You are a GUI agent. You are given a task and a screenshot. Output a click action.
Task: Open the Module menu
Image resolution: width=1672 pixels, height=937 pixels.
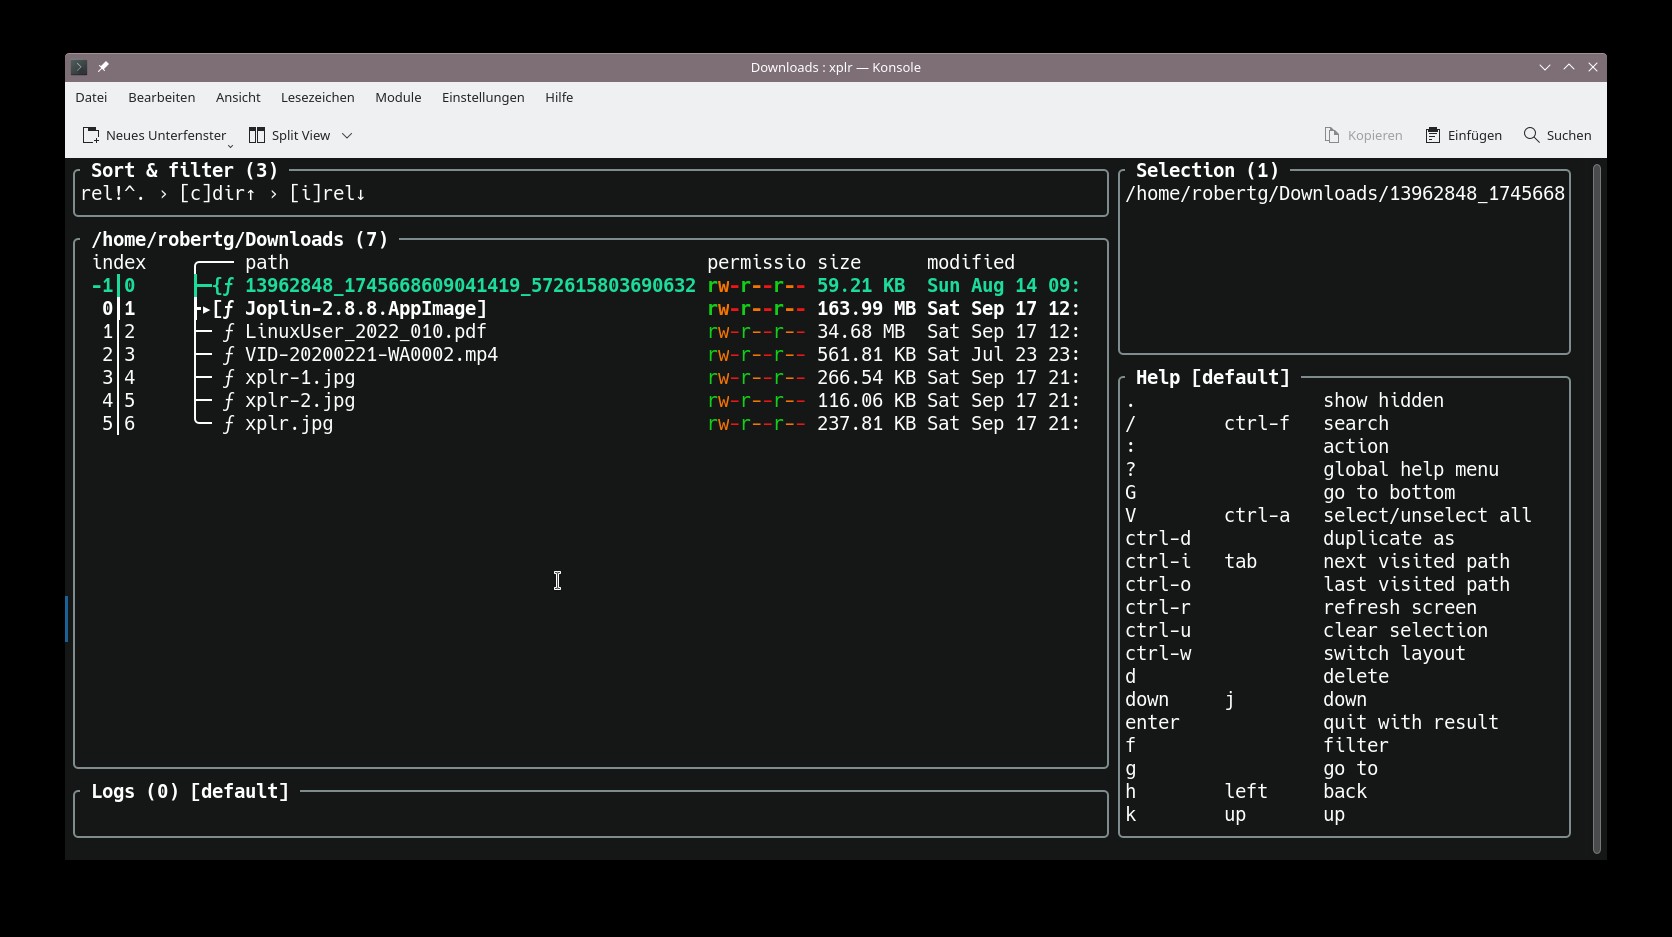coord(398,97)
